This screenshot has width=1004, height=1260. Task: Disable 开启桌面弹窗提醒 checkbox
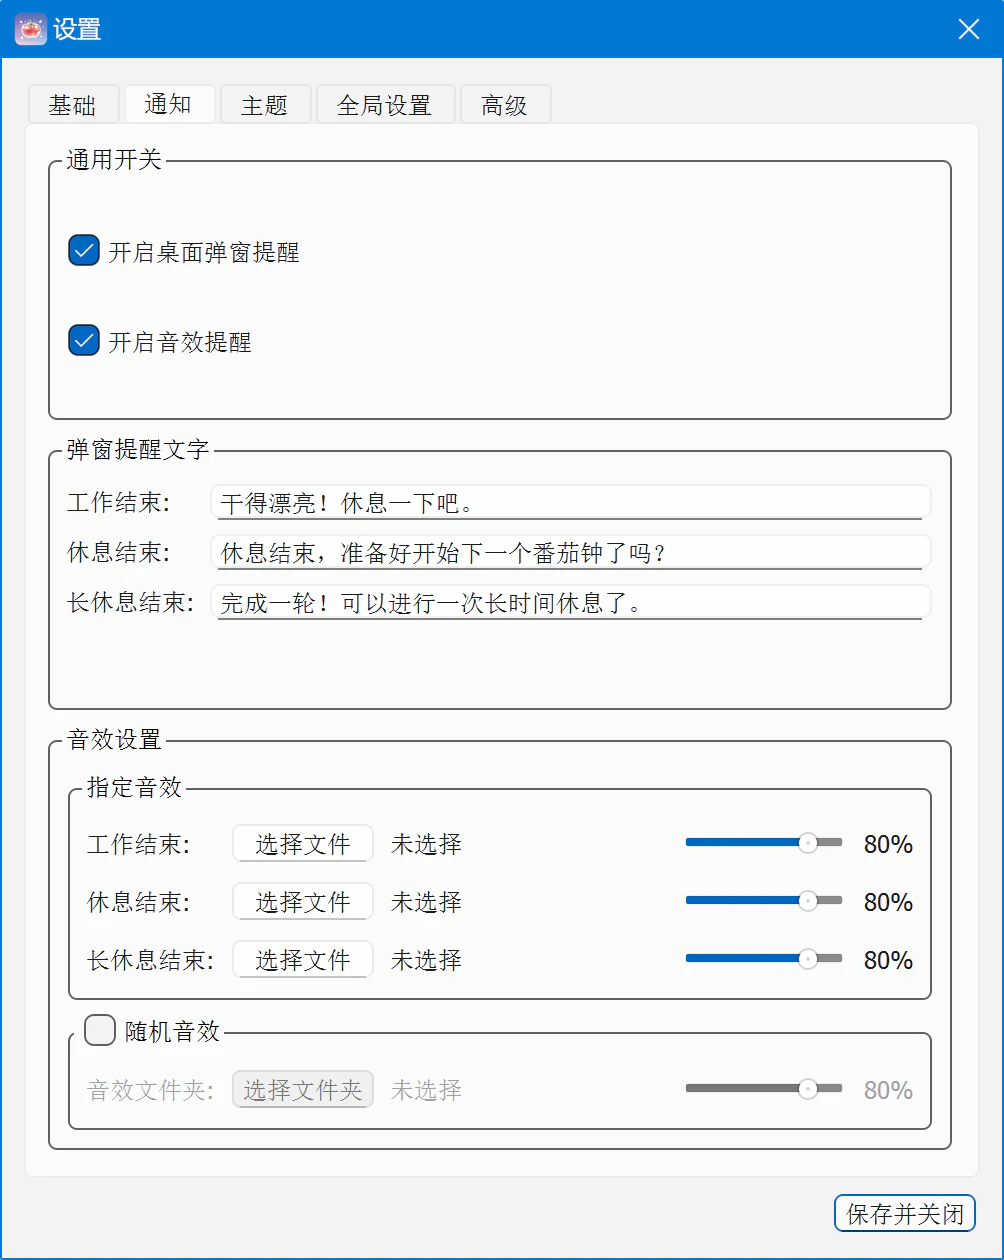click(84, 250)
